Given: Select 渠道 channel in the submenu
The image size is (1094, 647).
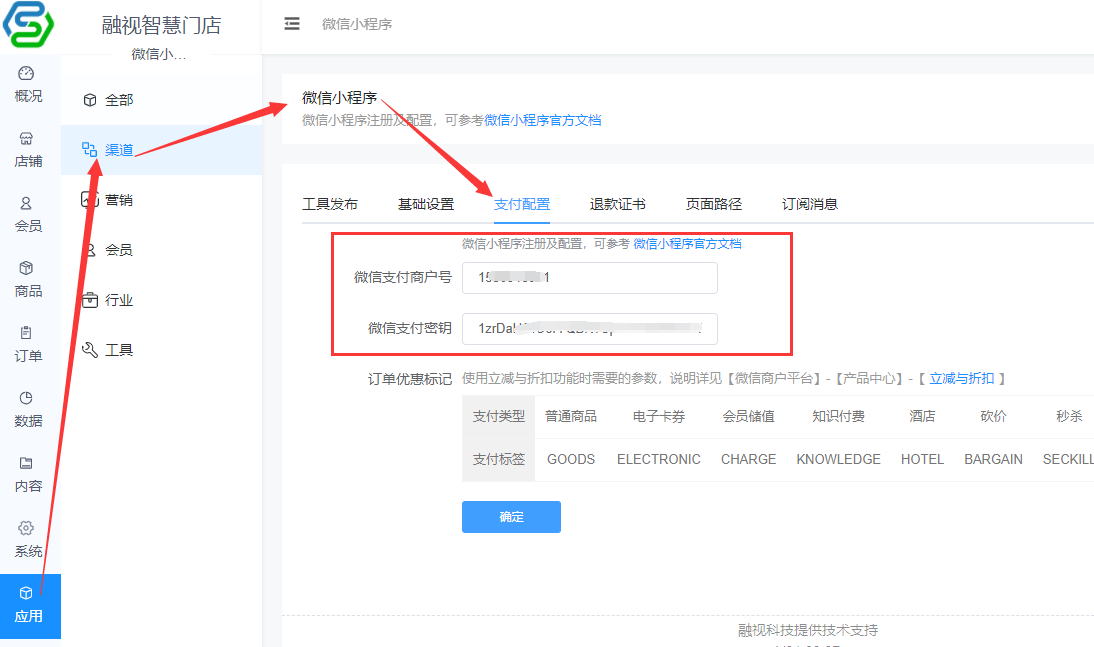Looking at the screenshot, I should pyautogui.click(x=161, y=149).
